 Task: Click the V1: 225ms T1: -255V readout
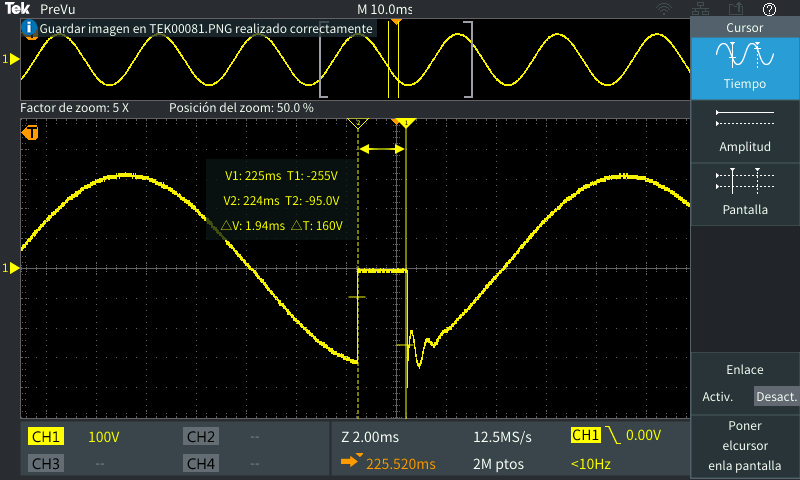tap(281, 175)
